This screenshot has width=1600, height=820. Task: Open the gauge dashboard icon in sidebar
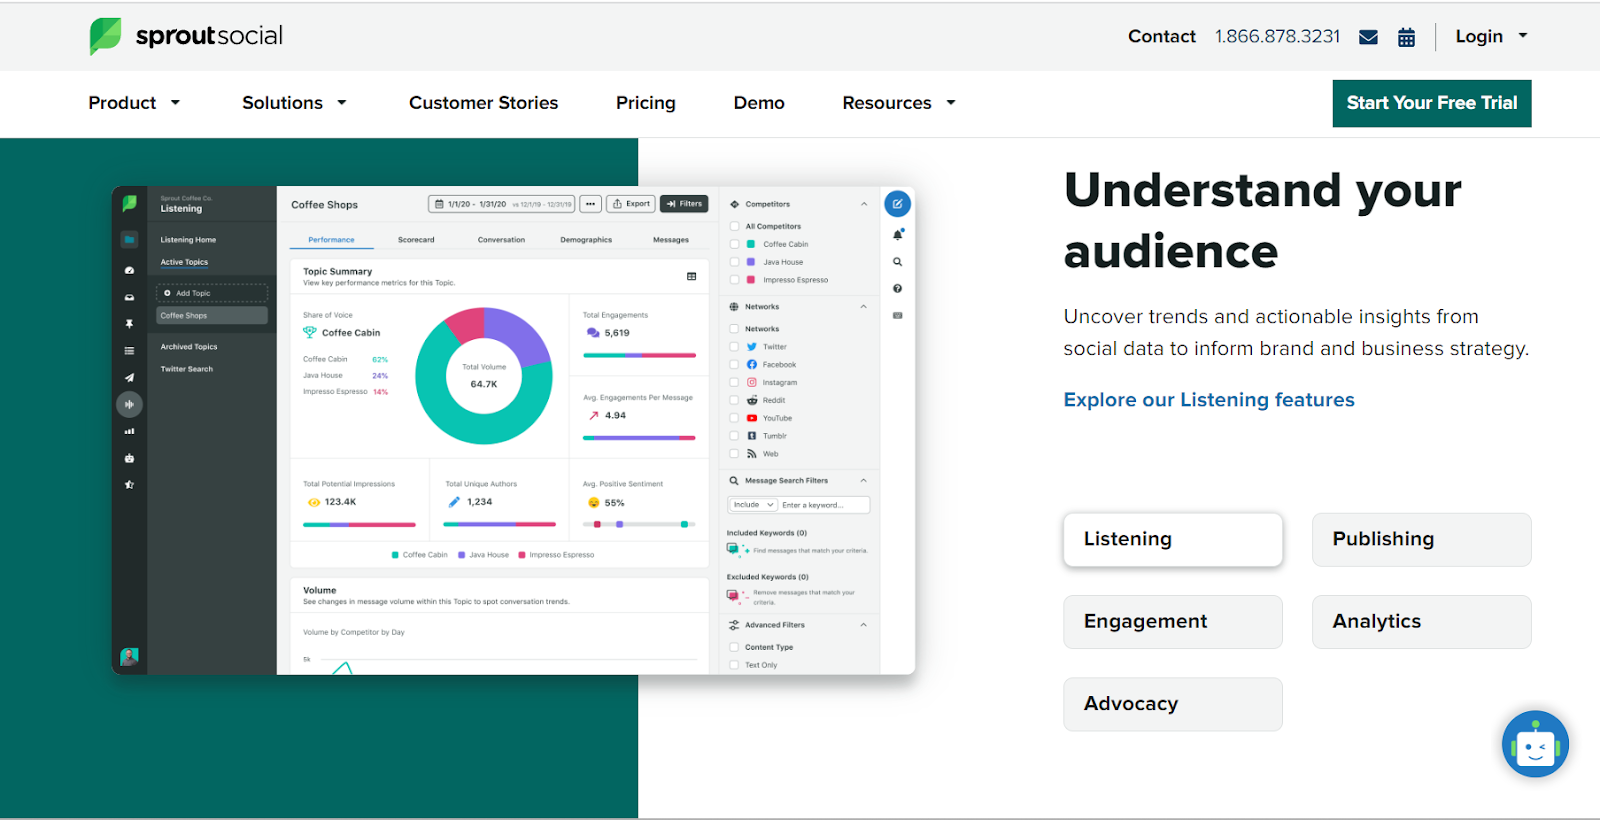(129, 270)
